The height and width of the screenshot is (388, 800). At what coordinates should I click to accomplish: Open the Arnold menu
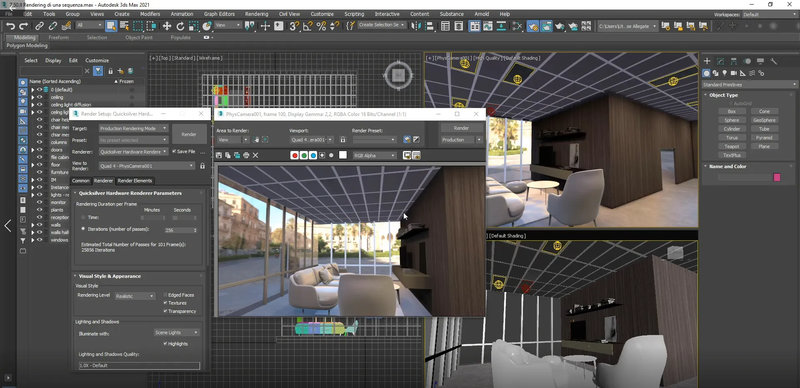[x=481, y=14]
